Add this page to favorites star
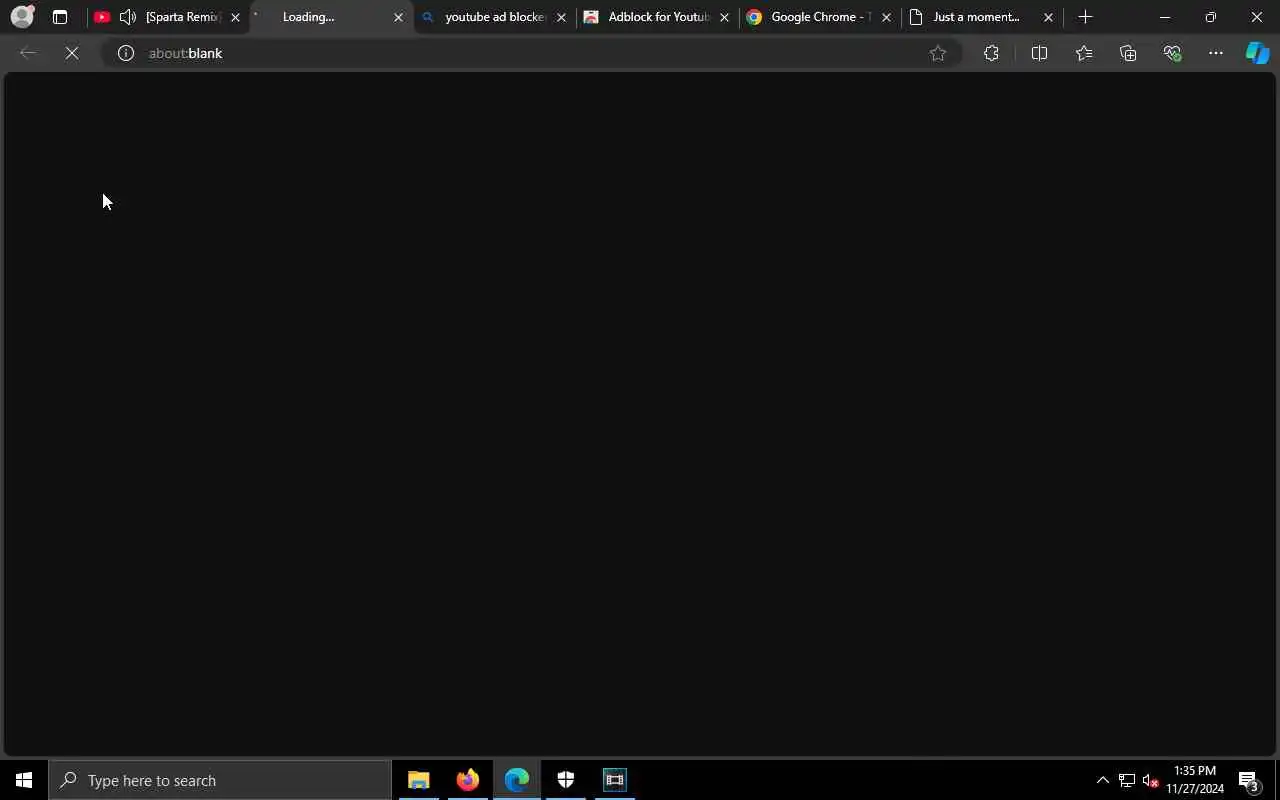The width and height of the screenshot is (1280, 800). click(938, 53)
